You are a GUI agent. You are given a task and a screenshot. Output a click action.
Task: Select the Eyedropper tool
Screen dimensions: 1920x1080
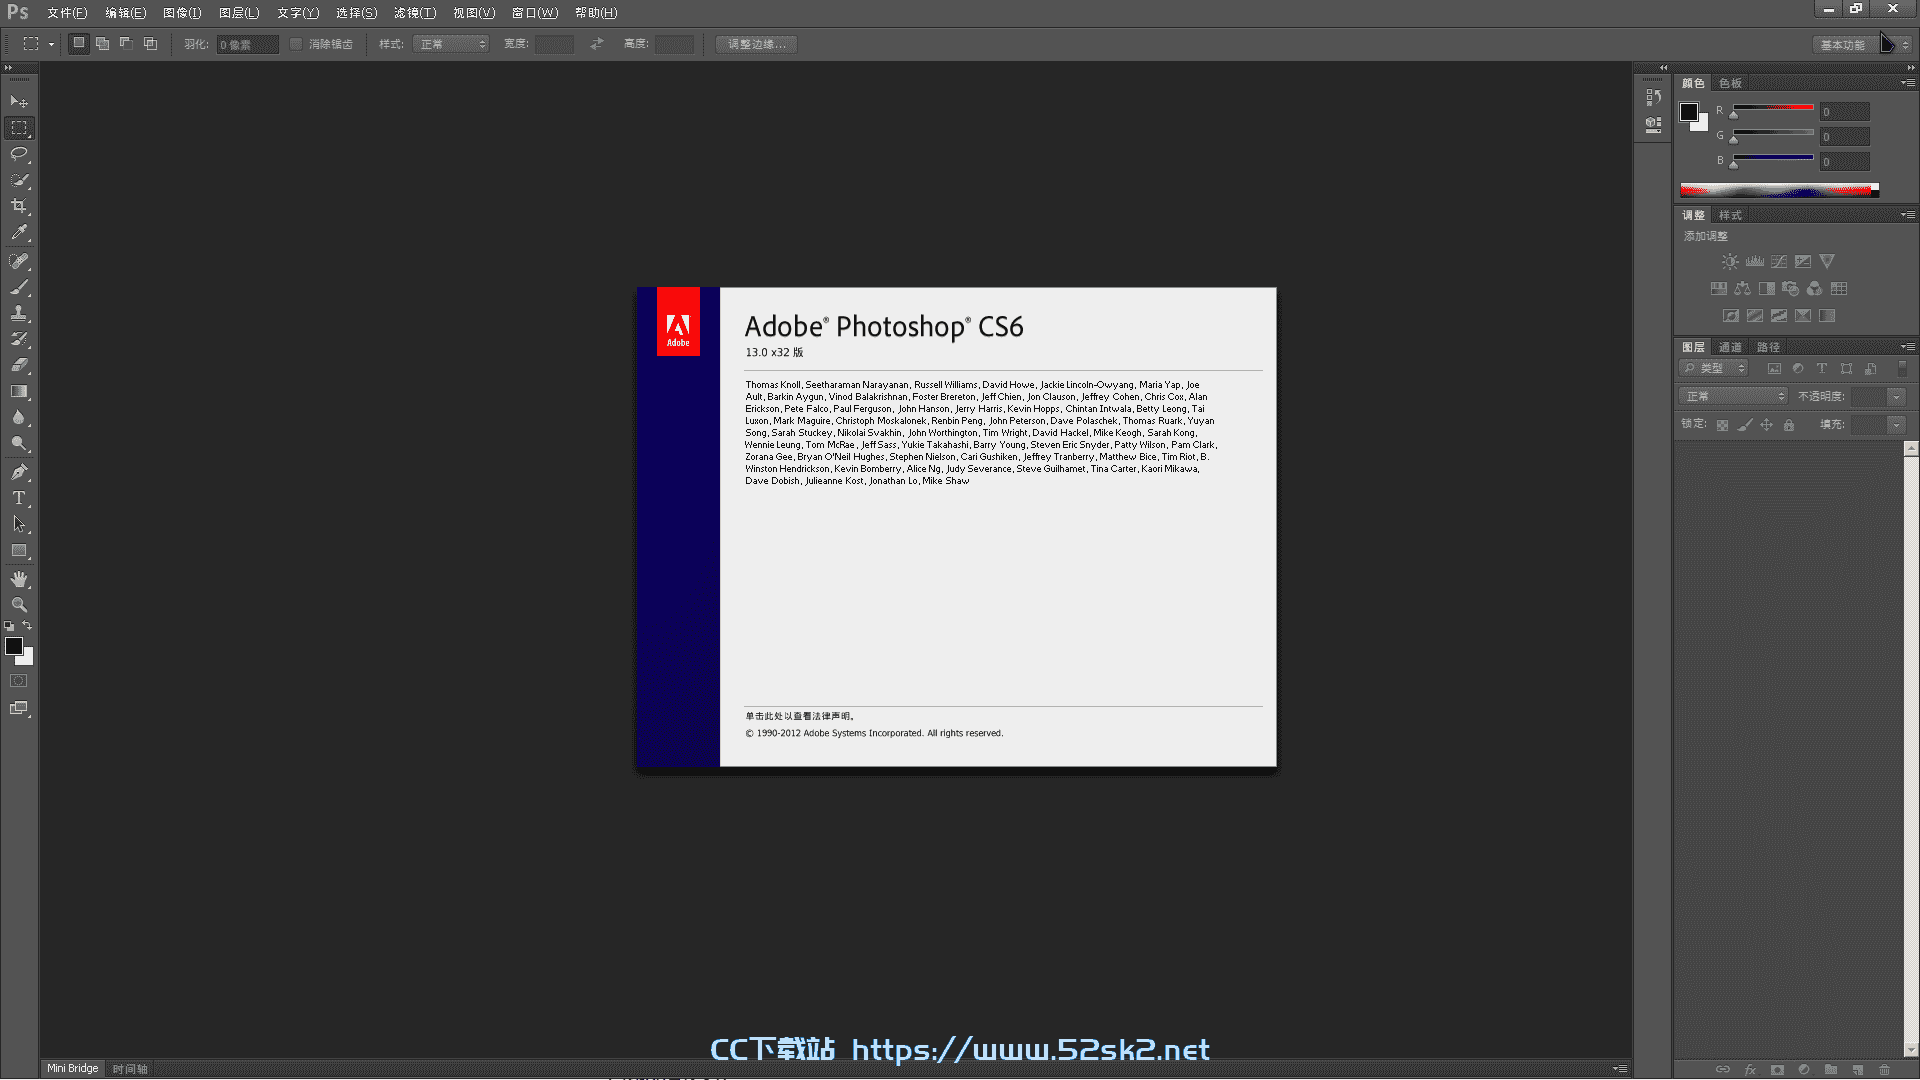[x=19, y=232]
